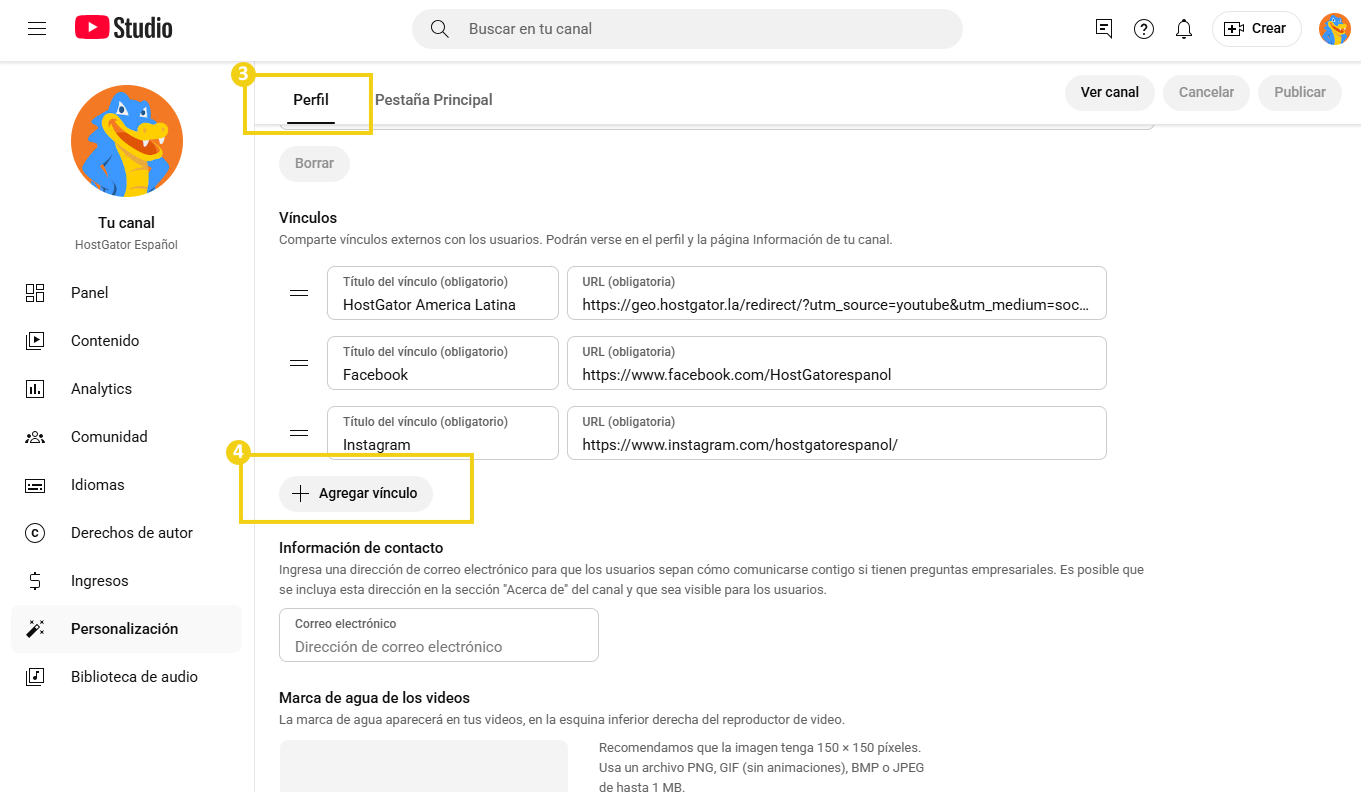Viewport: 1361px width, 792px height.
Task: Add a new link with Agregar vínculo
Action: [x=356, y=493]
